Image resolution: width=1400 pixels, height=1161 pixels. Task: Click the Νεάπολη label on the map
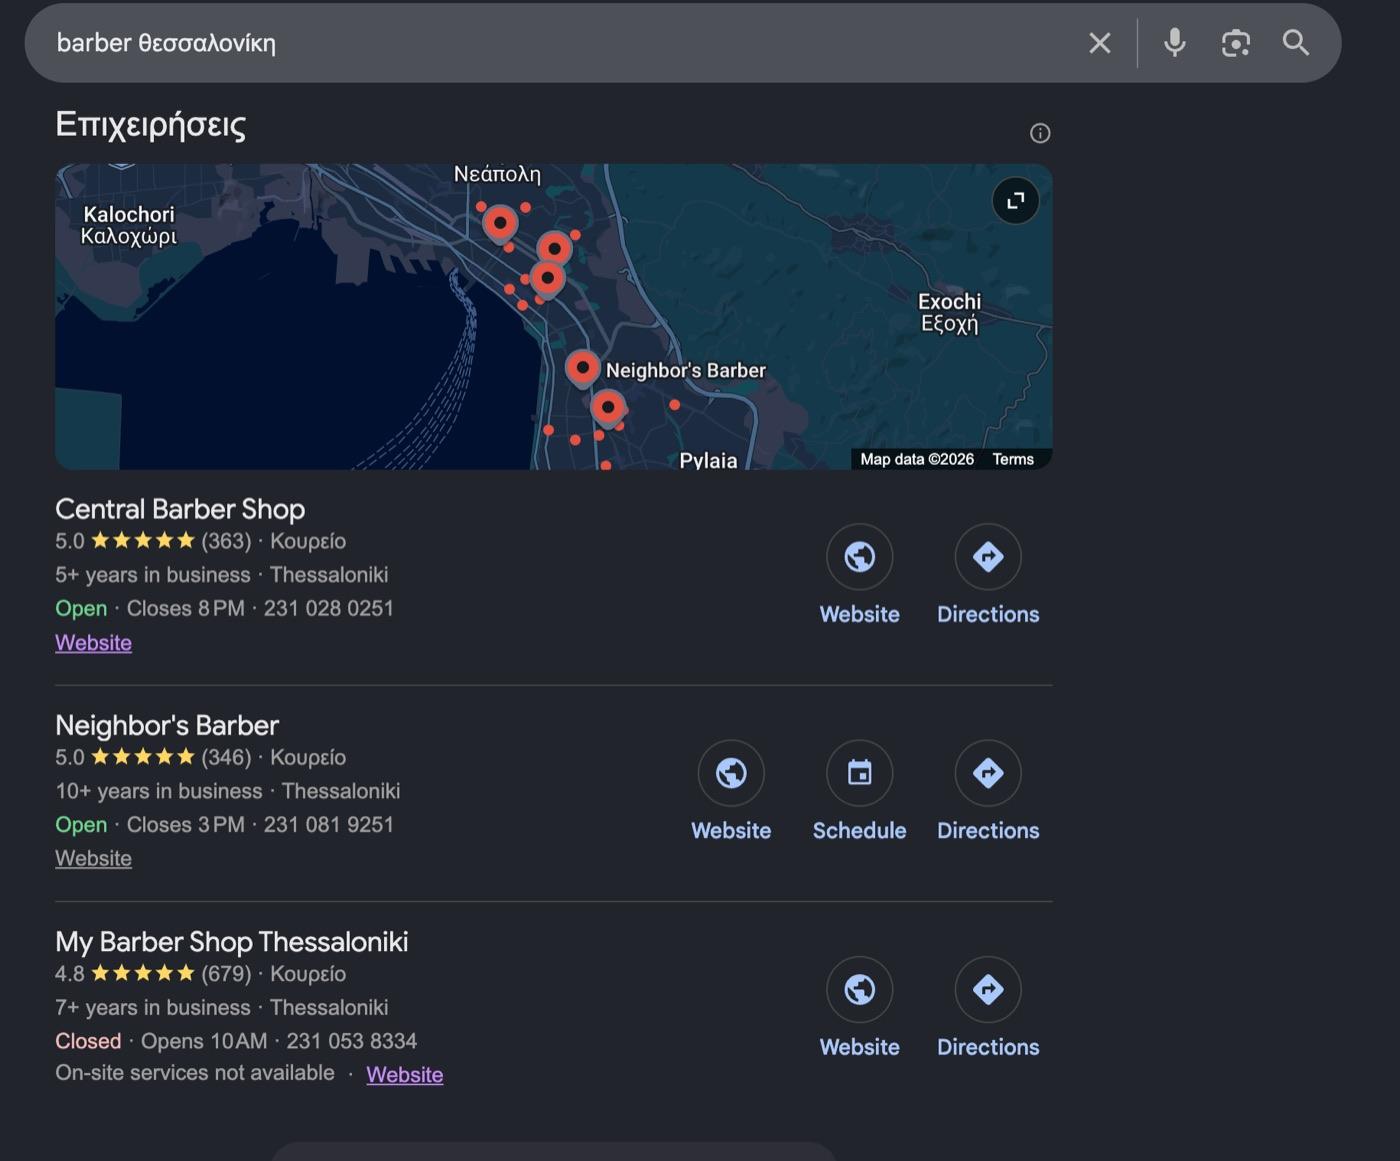[x=497, y=174]
